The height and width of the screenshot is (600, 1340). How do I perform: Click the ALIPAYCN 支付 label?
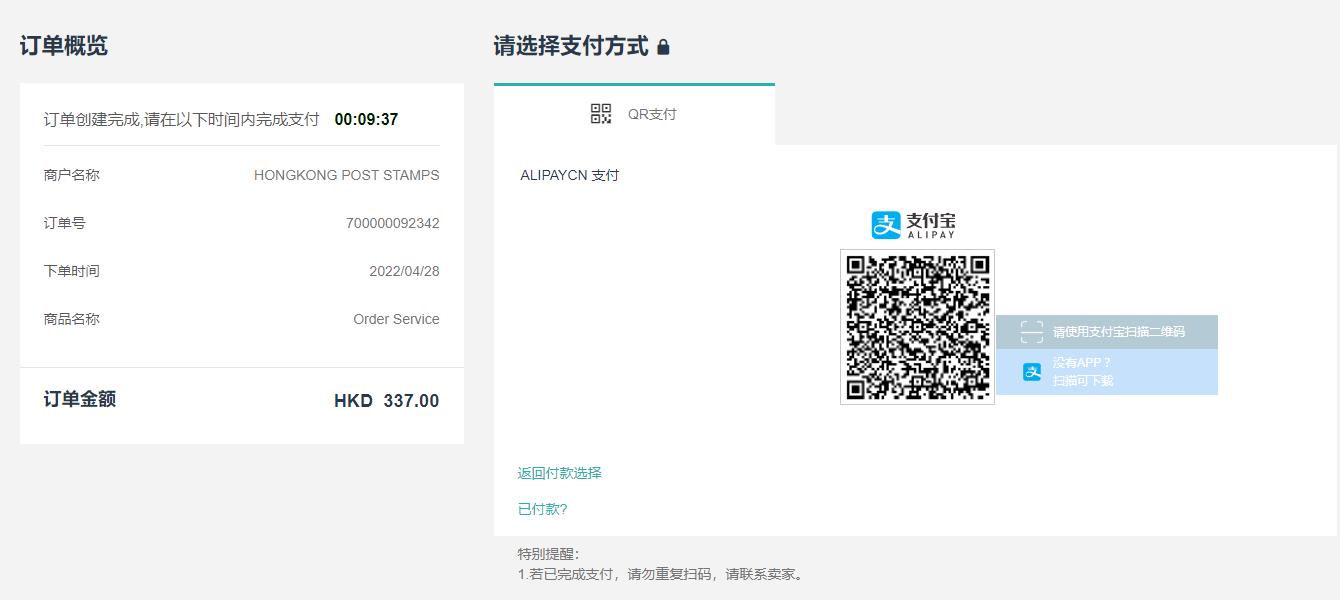pyautogui.click(x=569, y=175)
